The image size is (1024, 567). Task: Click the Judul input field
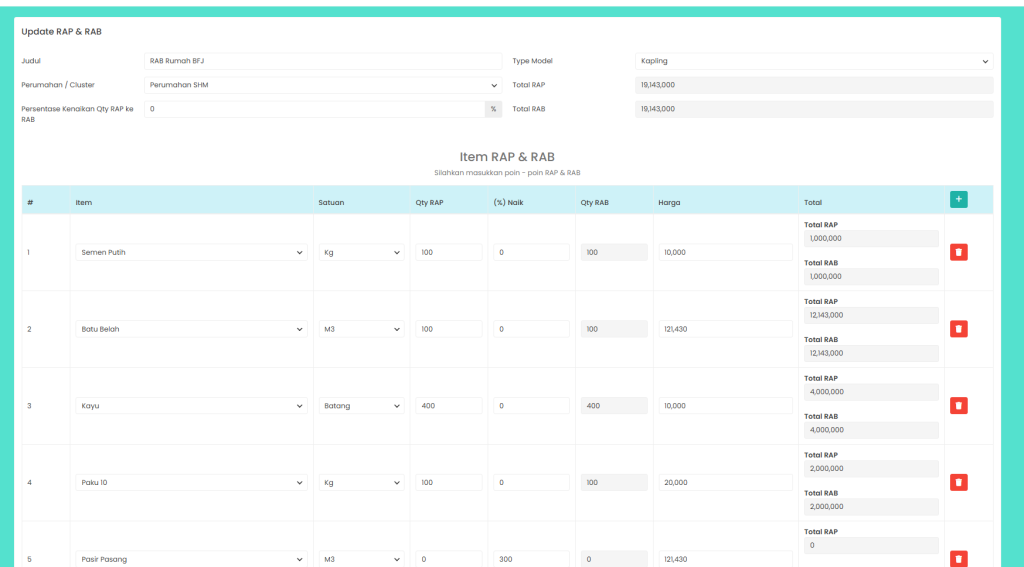[323, 61]
